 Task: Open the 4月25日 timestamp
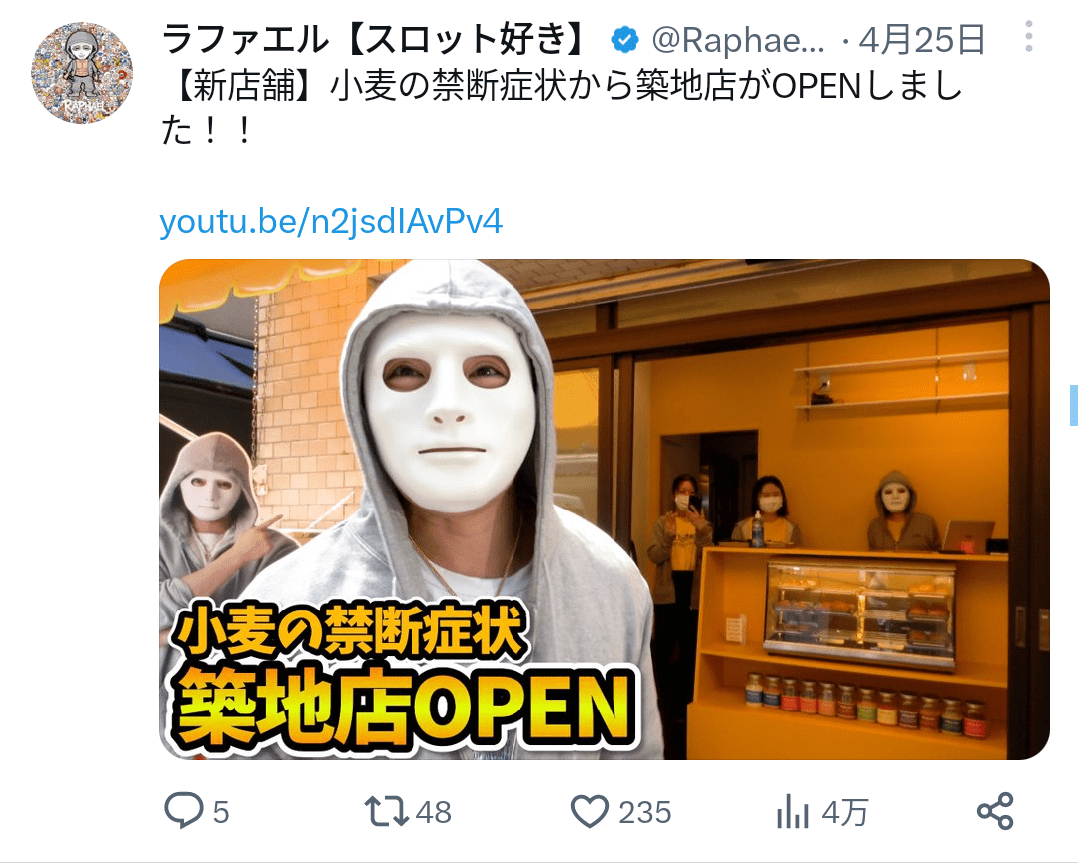[x=922, y=39]
